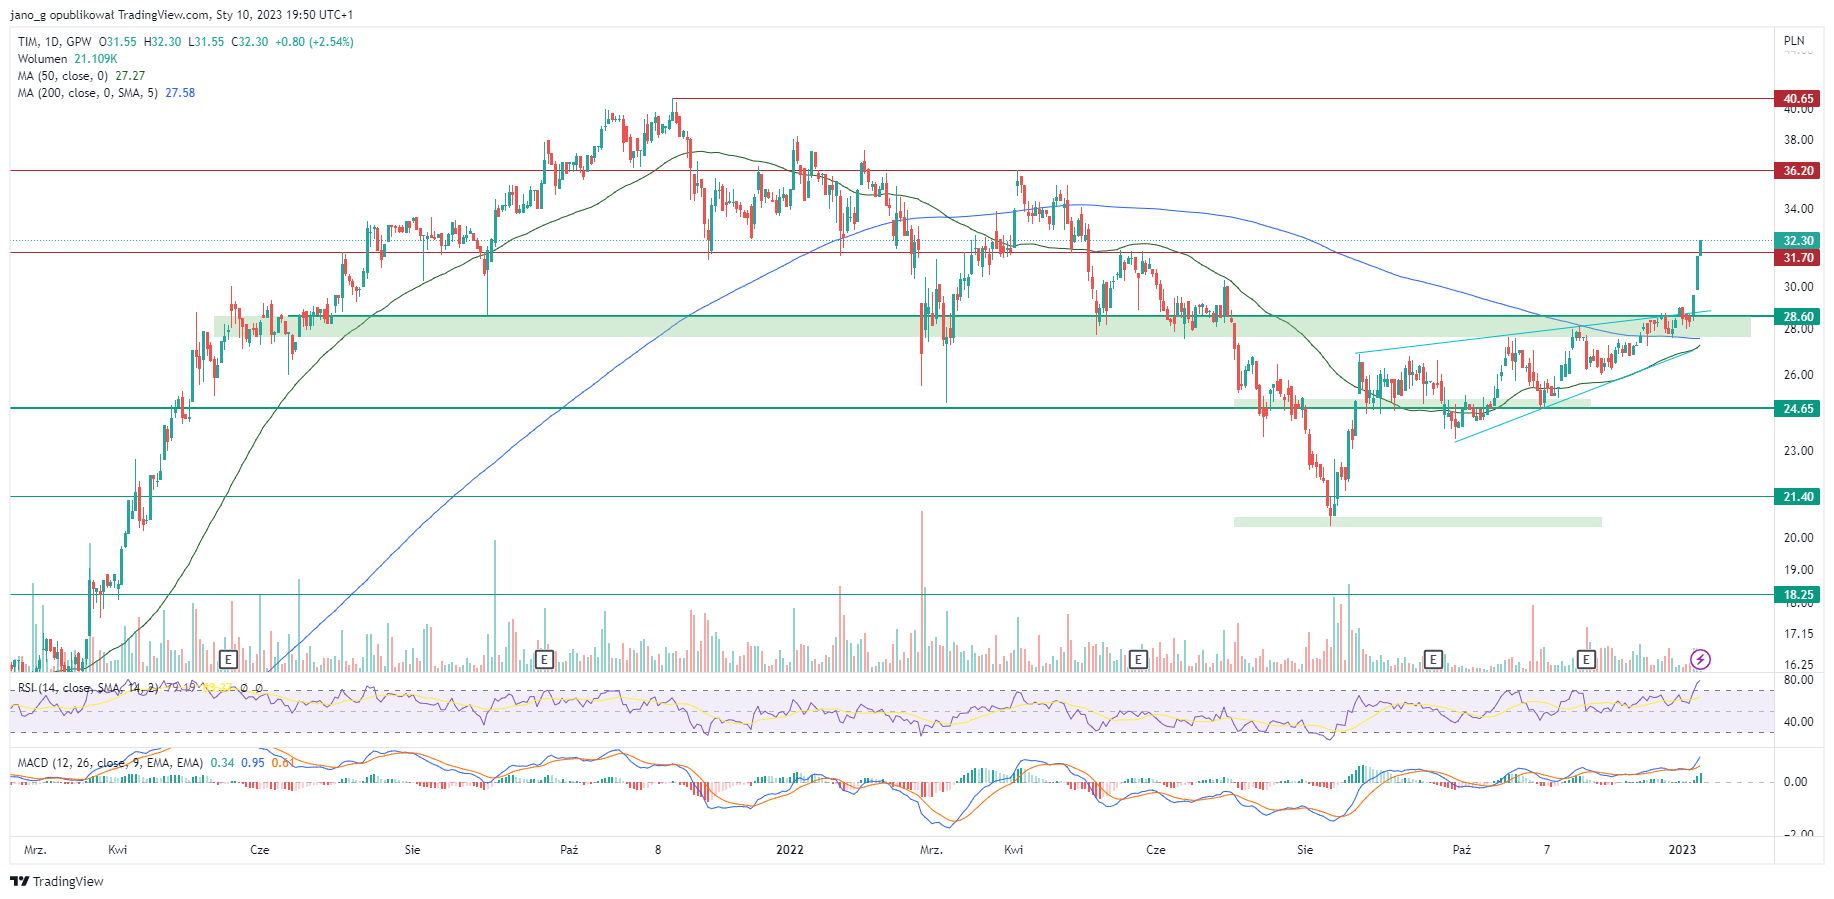Click the purple lightning event icon

[1700, 659]
